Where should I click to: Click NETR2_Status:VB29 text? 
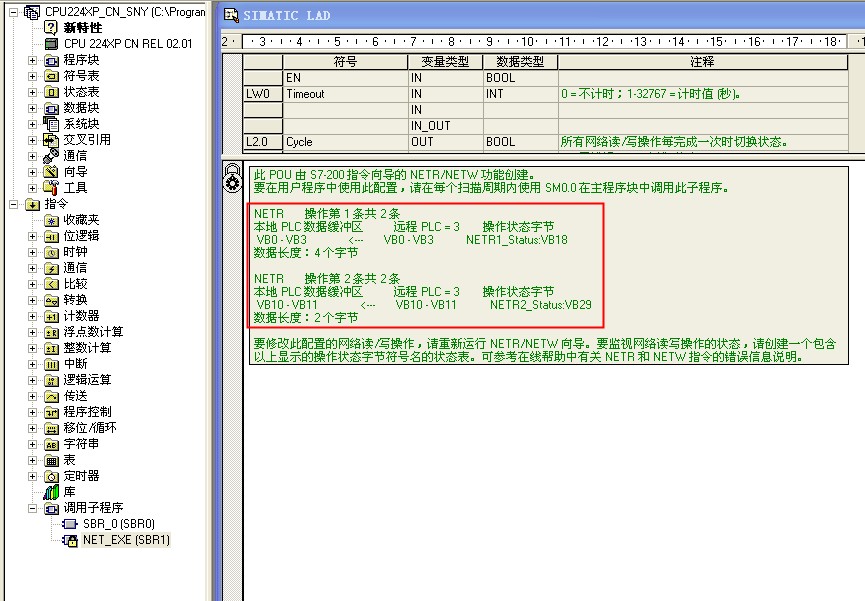coord(541,305)
